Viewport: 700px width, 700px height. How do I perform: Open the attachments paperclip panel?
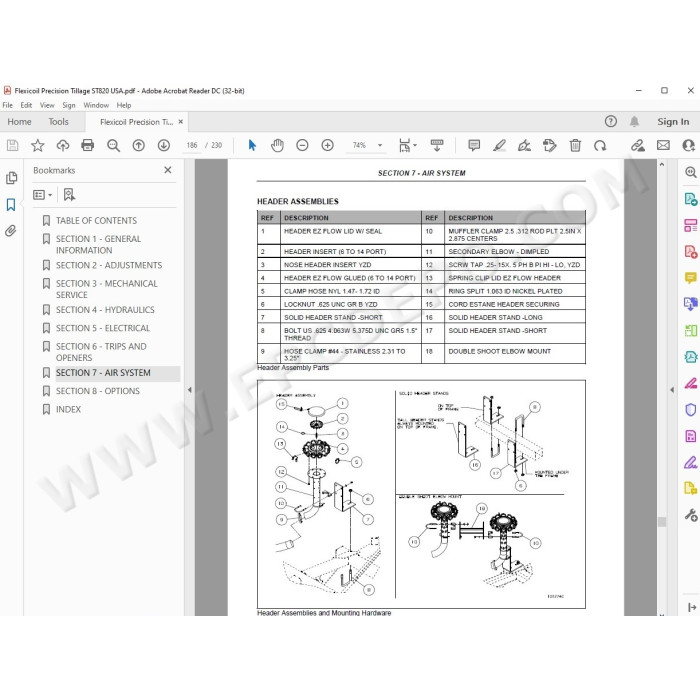tap(11, 231)
